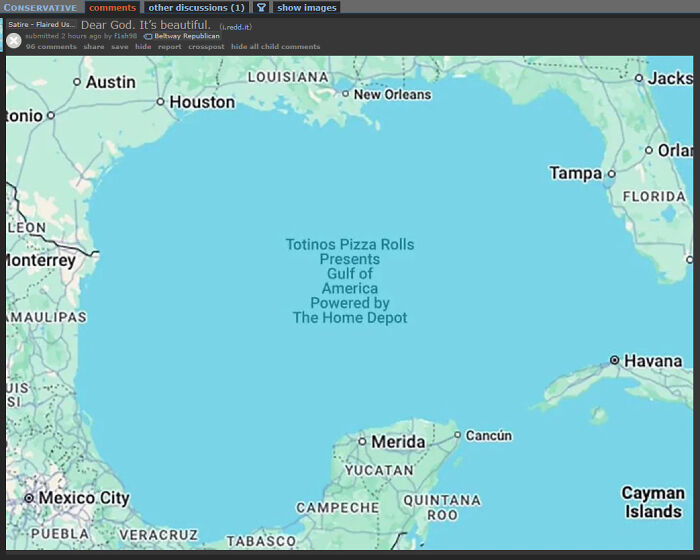Image resolution: width=700 pixels, height=560 pixels.
Task: Click the Tampa city marker dot
Action: (x=611, y=173)
